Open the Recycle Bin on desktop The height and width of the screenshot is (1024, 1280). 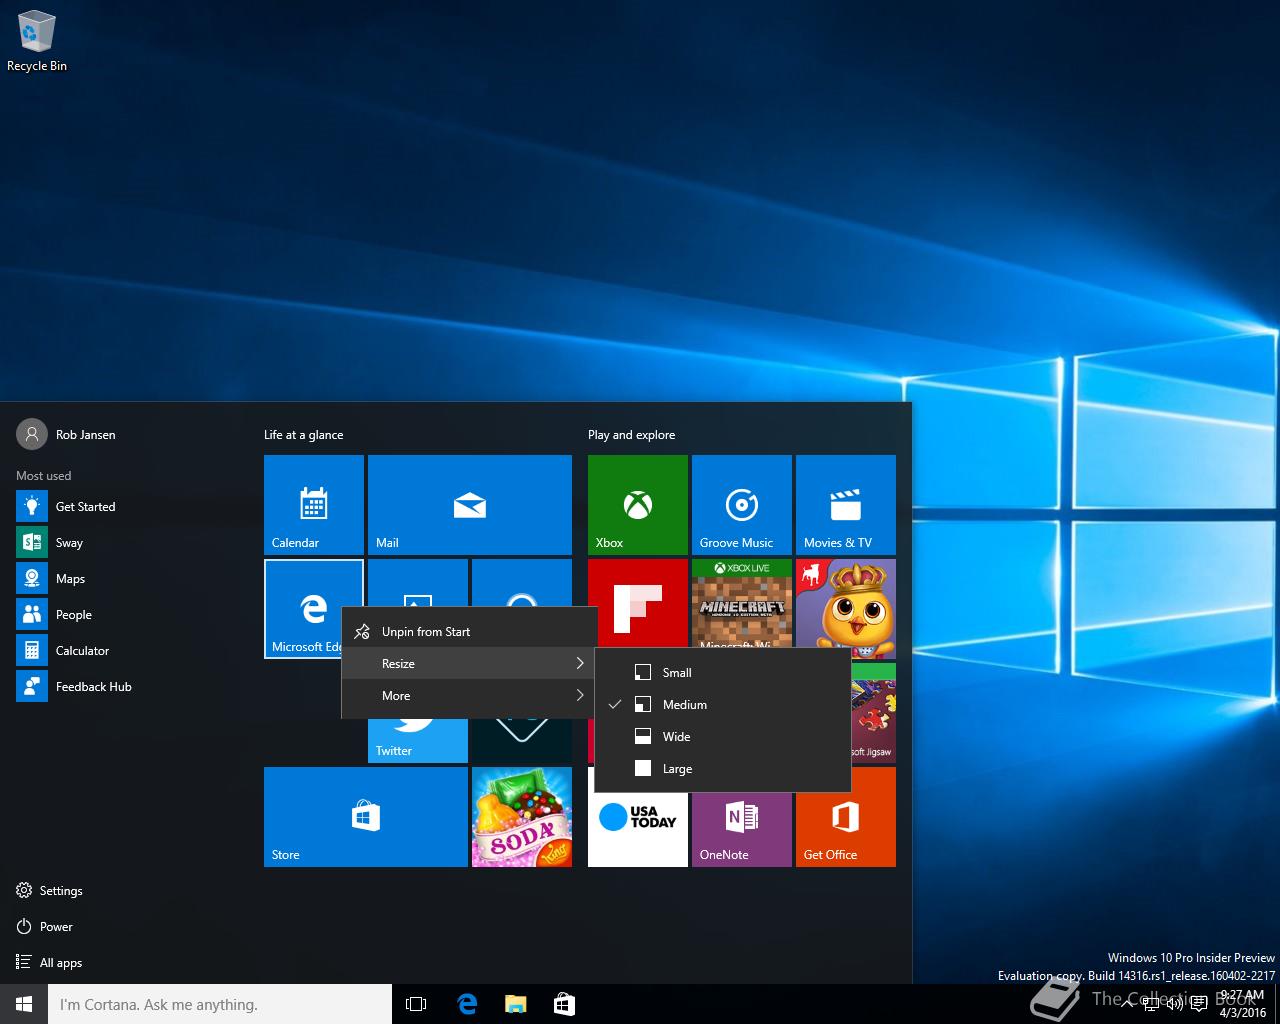[x=37, y=42]
